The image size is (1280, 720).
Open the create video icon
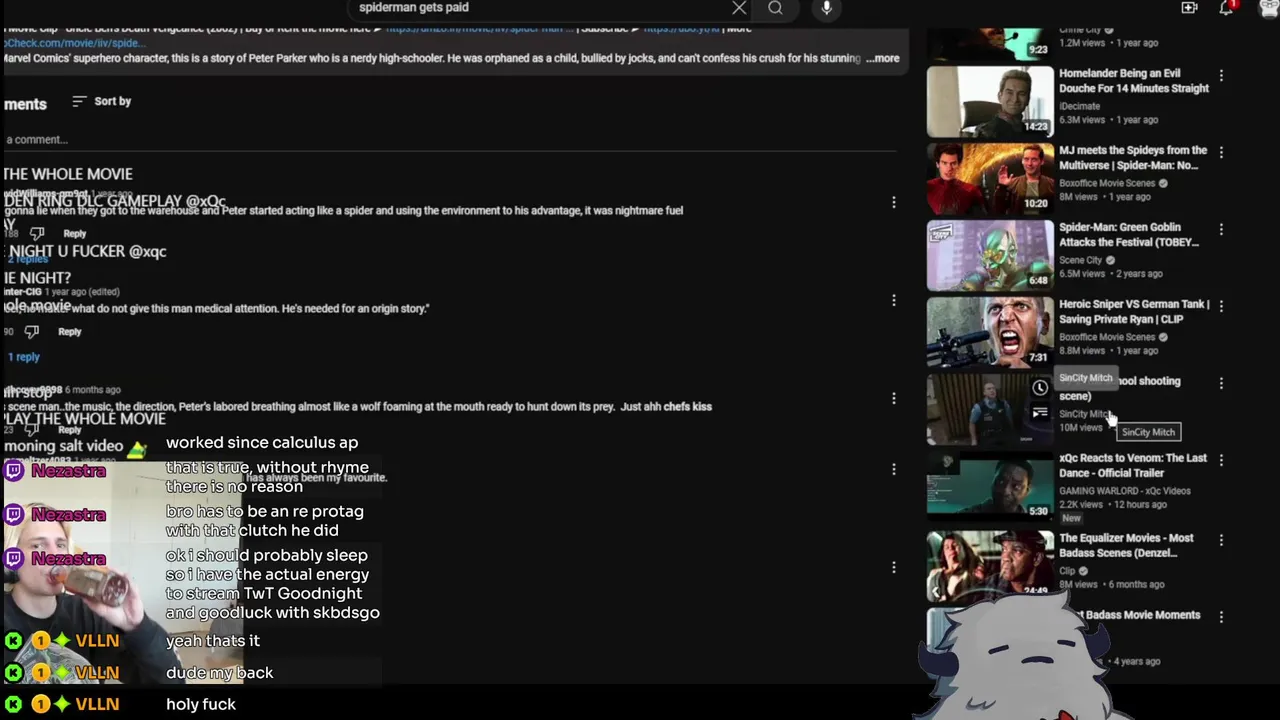pos(1189,8)
